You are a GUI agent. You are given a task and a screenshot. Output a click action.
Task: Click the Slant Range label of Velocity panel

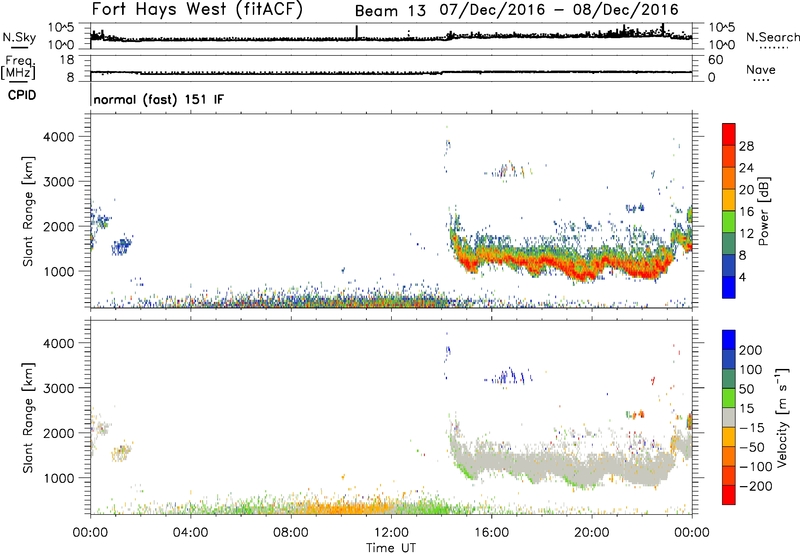click(28, 417)
